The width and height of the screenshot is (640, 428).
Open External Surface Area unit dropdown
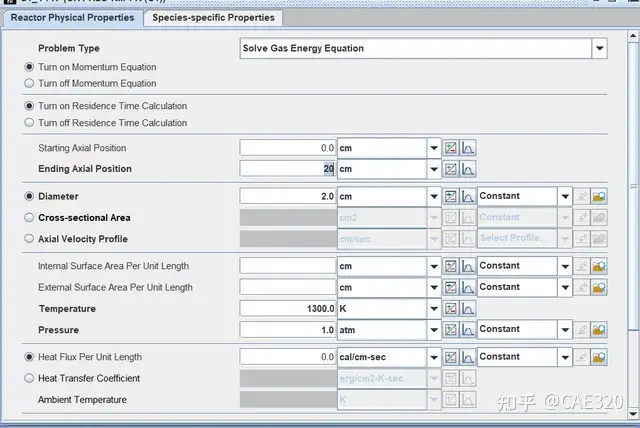point(434,288)
